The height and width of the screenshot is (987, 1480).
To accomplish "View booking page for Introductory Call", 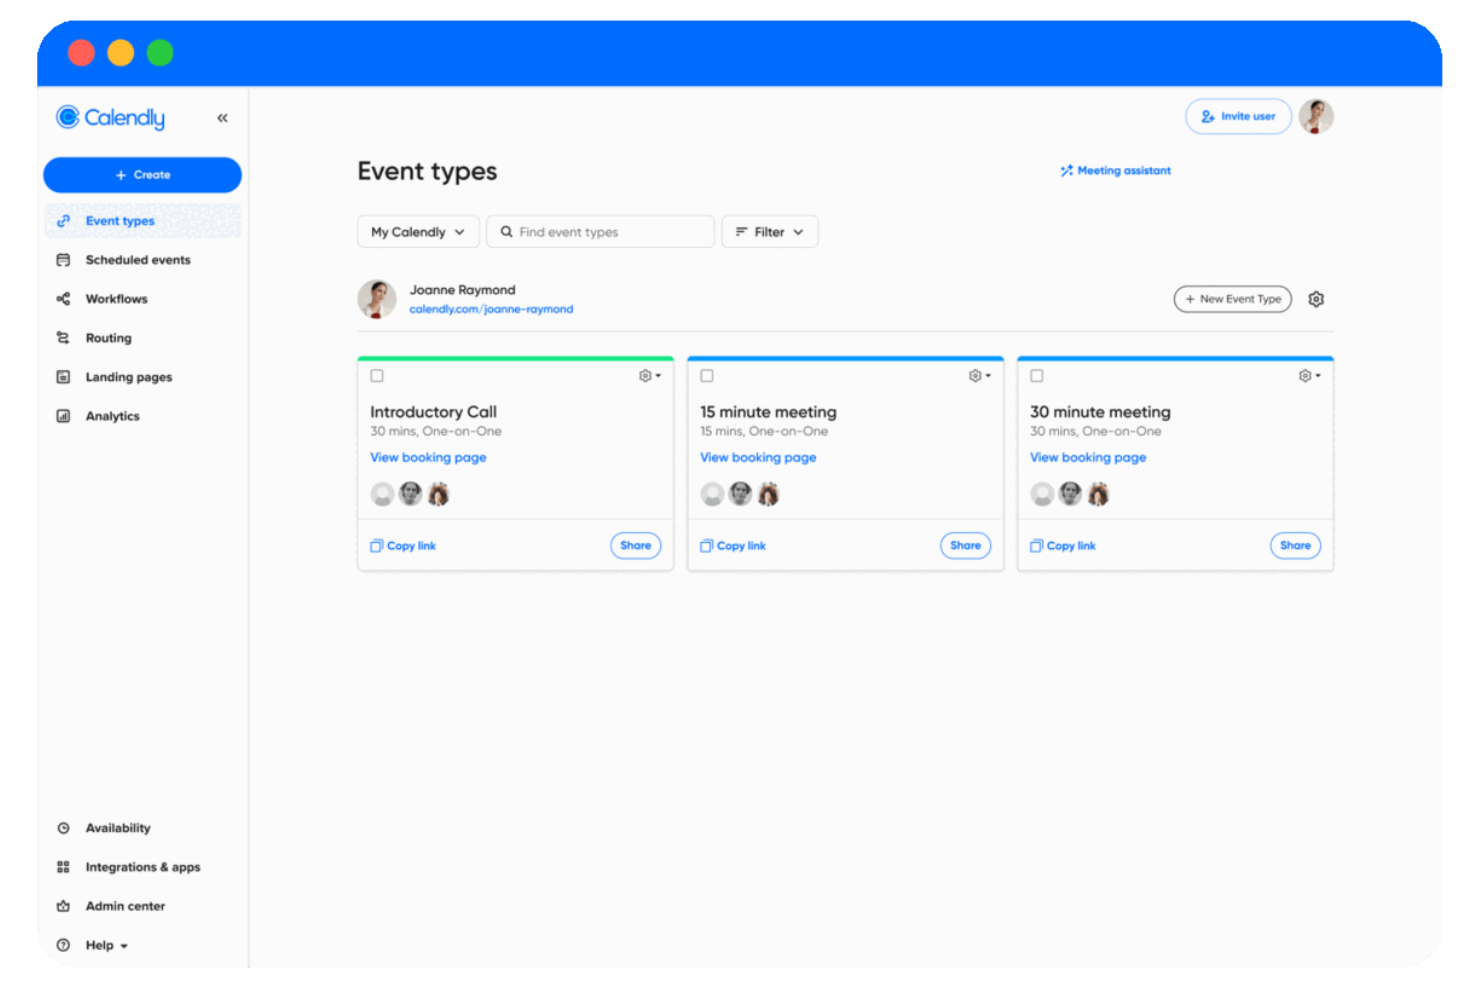I will pos(428,457).
